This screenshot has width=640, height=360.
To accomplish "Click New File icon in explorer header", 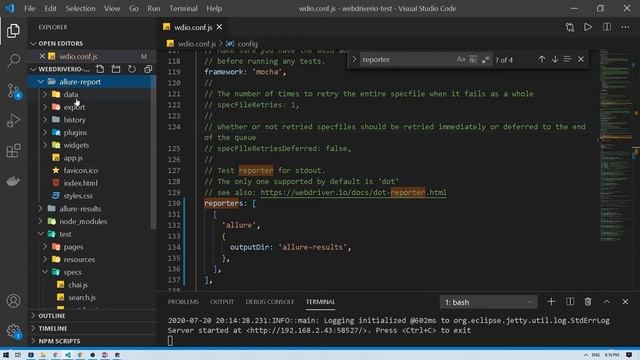I will pyautogui.click(x=100, y=69).
